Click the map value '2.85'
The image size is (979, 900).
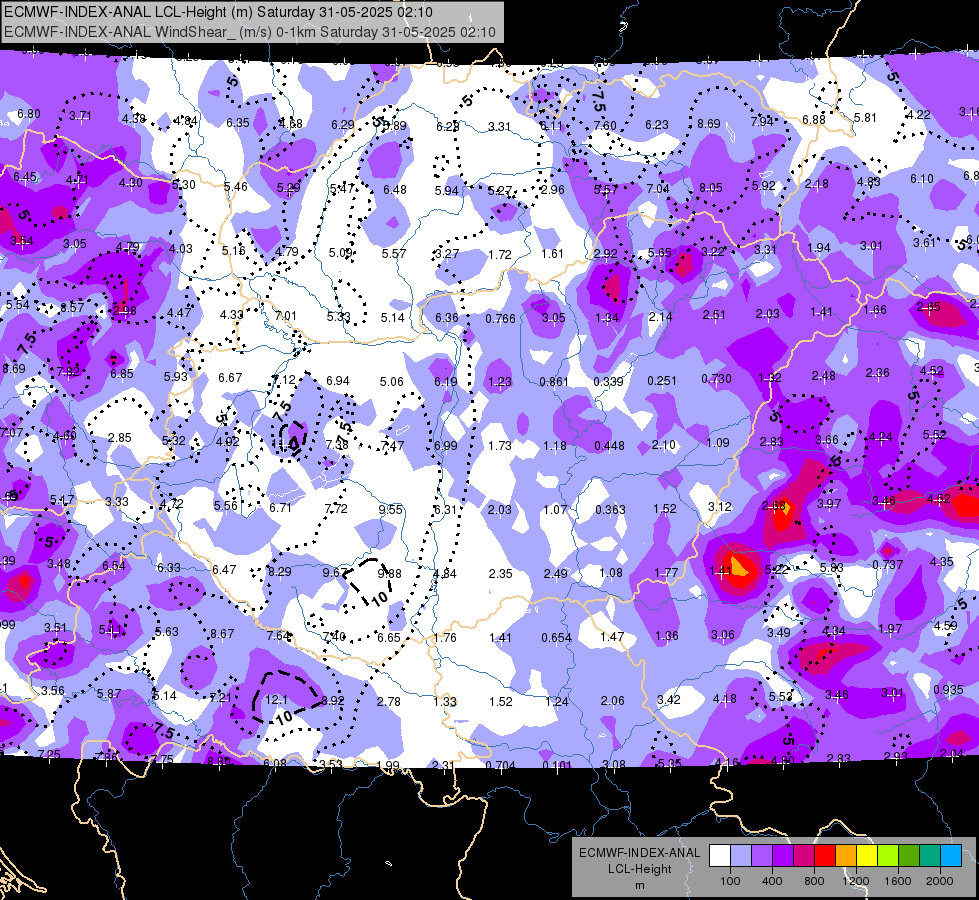119,438
